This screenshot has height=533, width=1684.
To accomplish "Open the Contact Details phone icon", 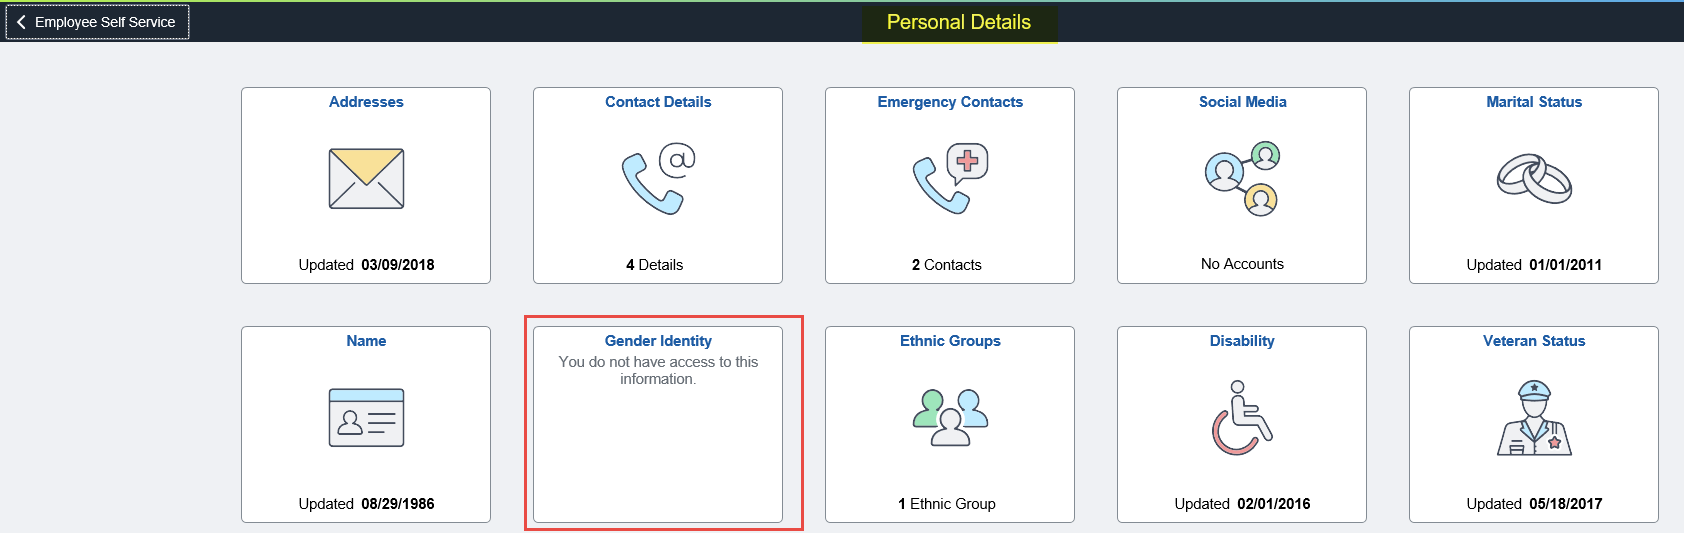I will [658, 179].
